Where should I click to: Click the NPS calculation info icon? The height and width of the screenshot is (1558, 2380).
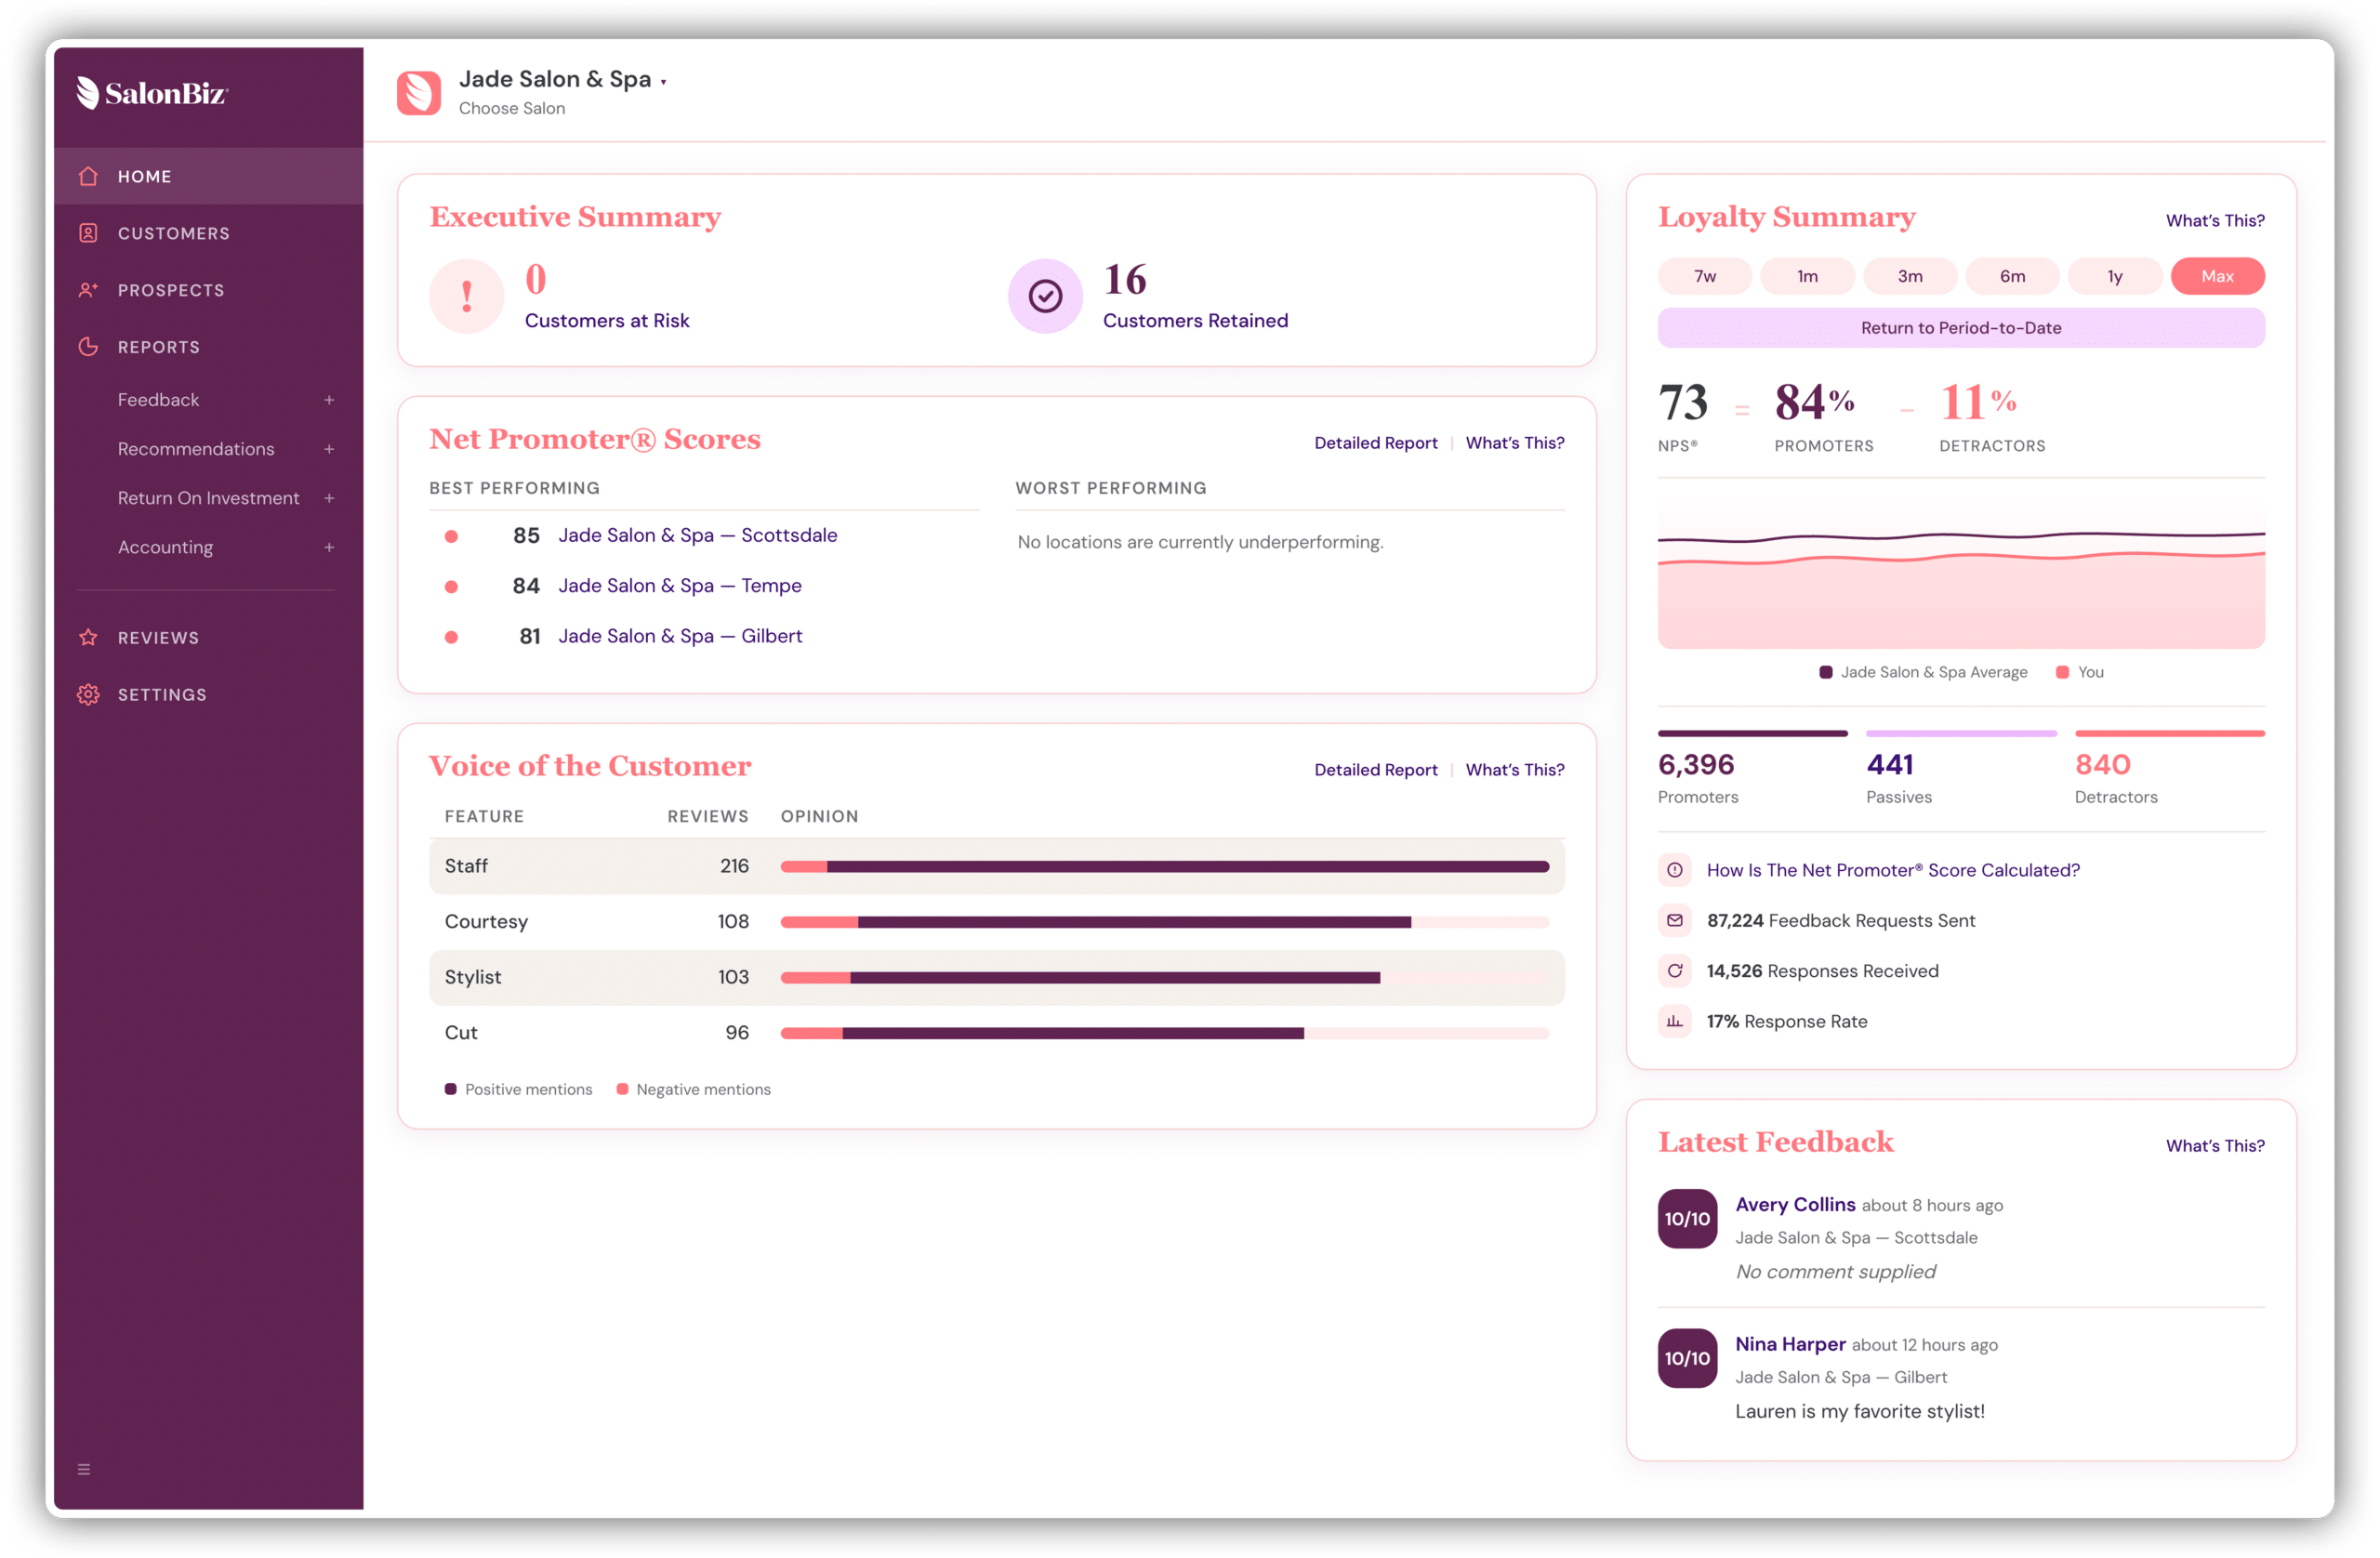click(1675, 870)
